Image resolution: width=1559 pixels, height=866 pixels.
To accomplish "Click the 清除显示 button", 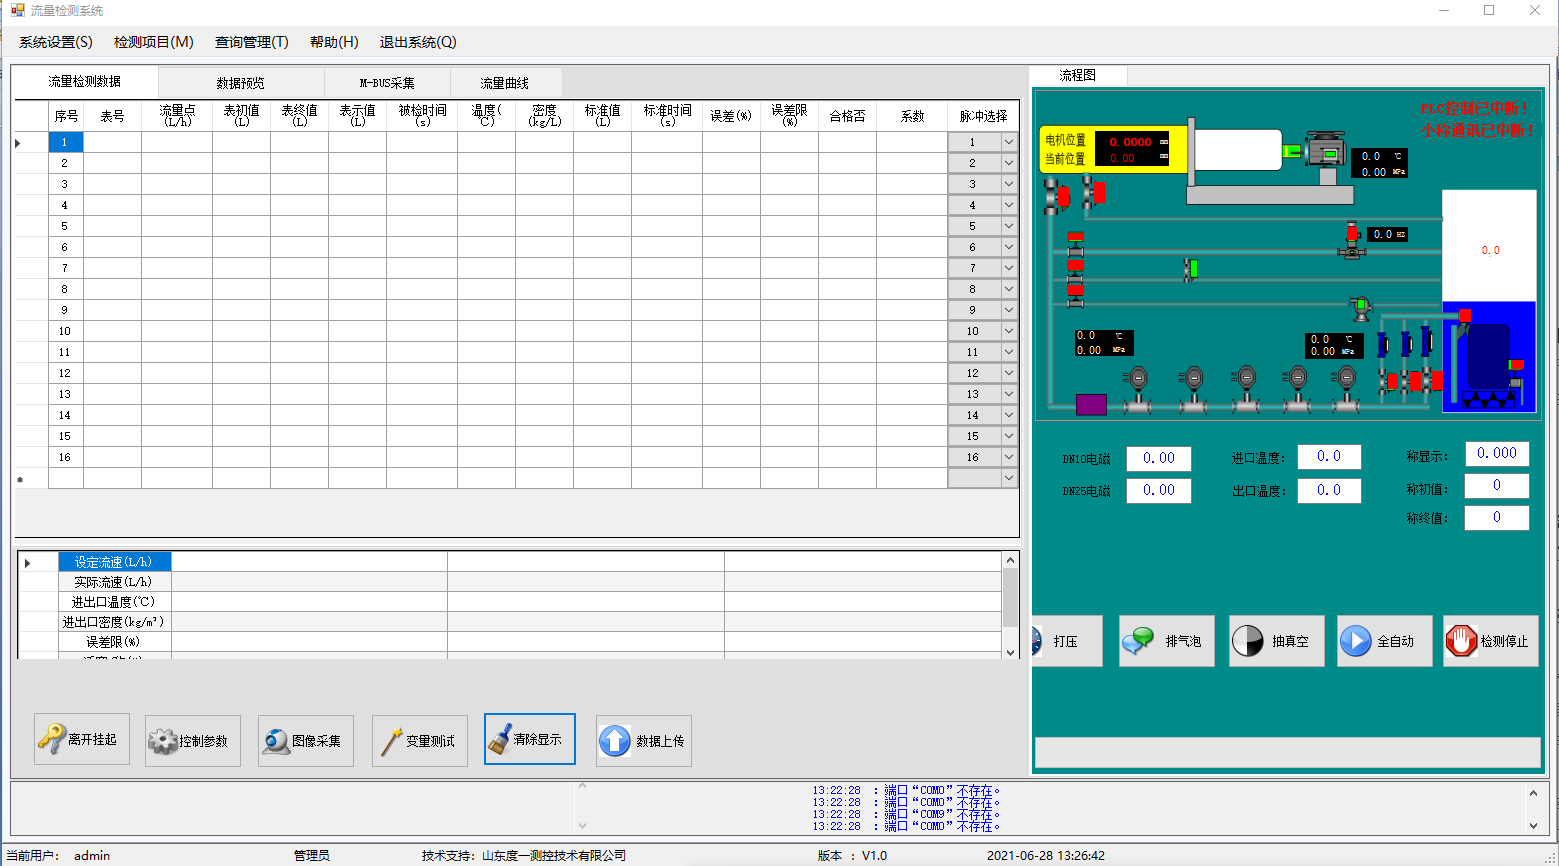I will [x=530, y=739].
